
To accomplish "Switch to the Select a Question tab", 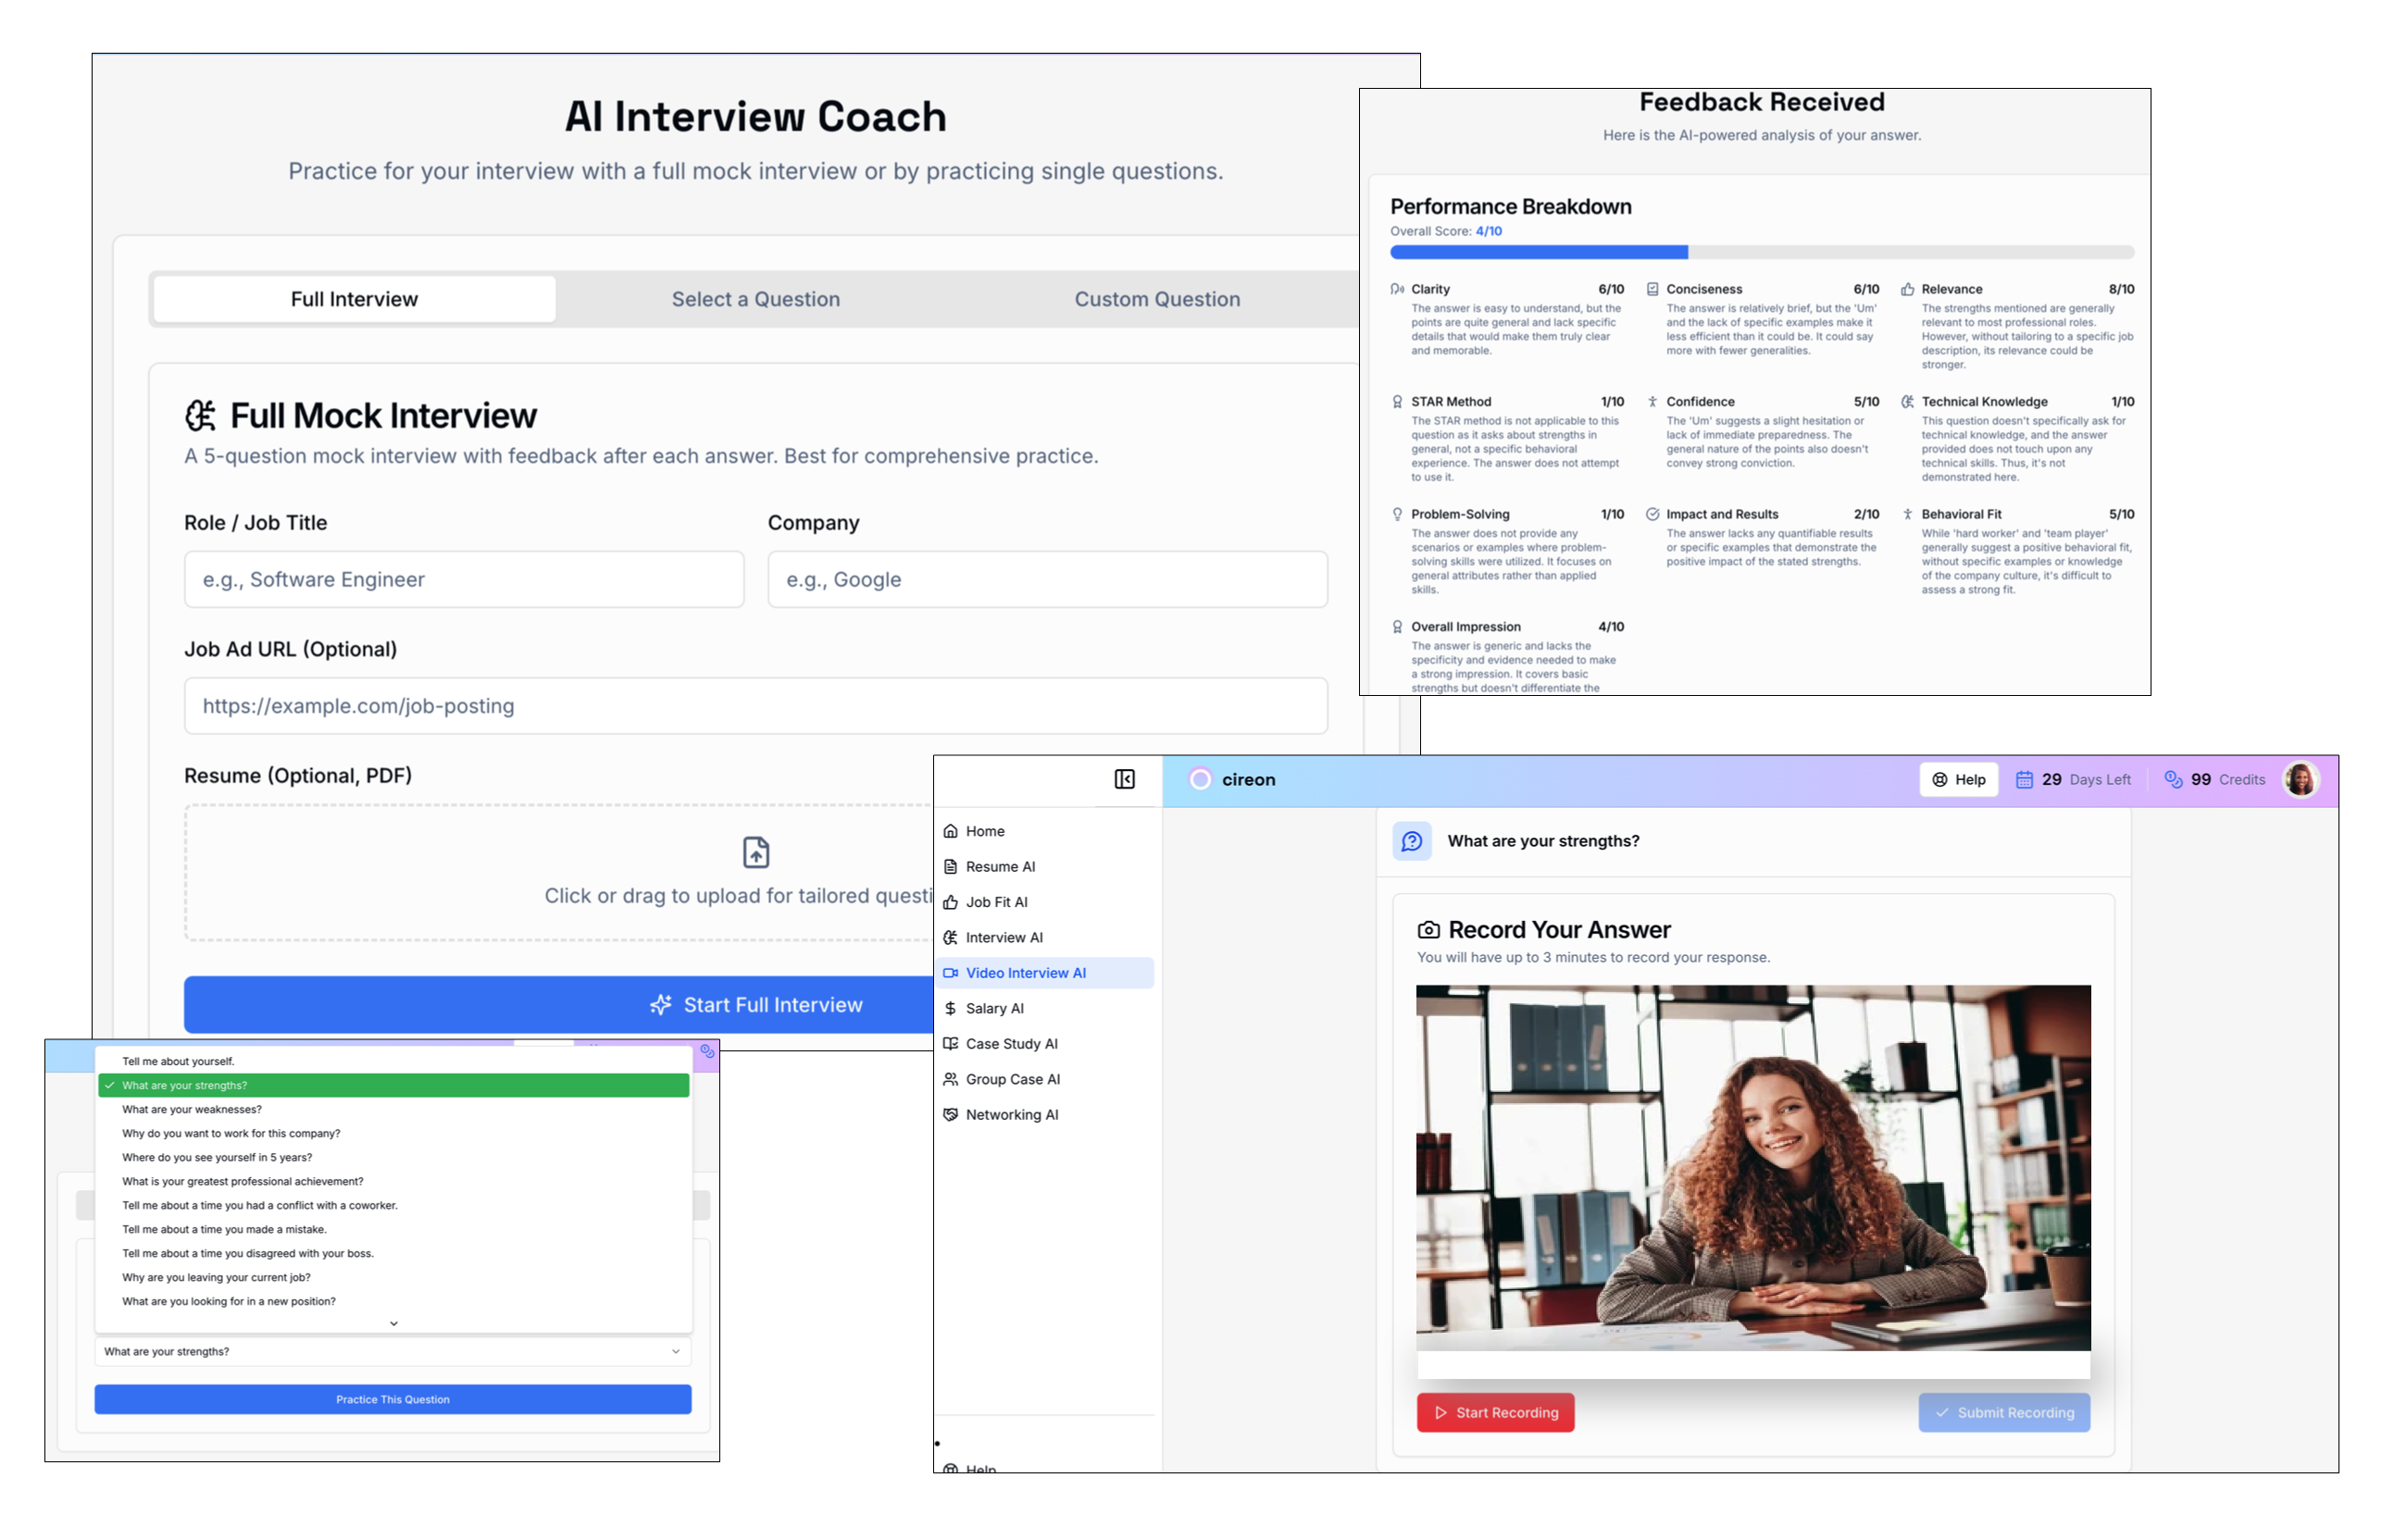I will pos(755,299).
